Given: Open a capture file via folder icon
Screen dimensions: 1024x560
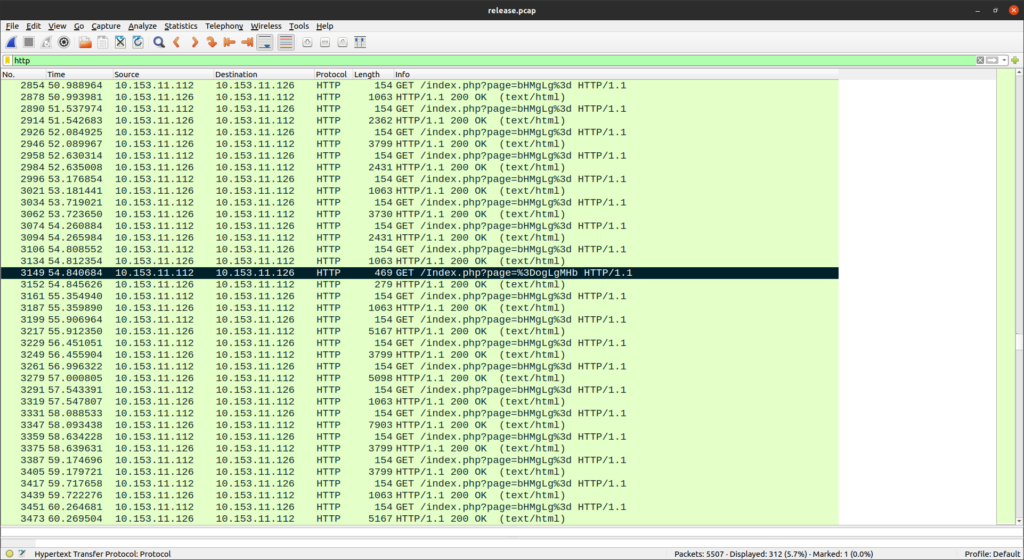Looking at the screenshot, I should click(x=85, y=43).
